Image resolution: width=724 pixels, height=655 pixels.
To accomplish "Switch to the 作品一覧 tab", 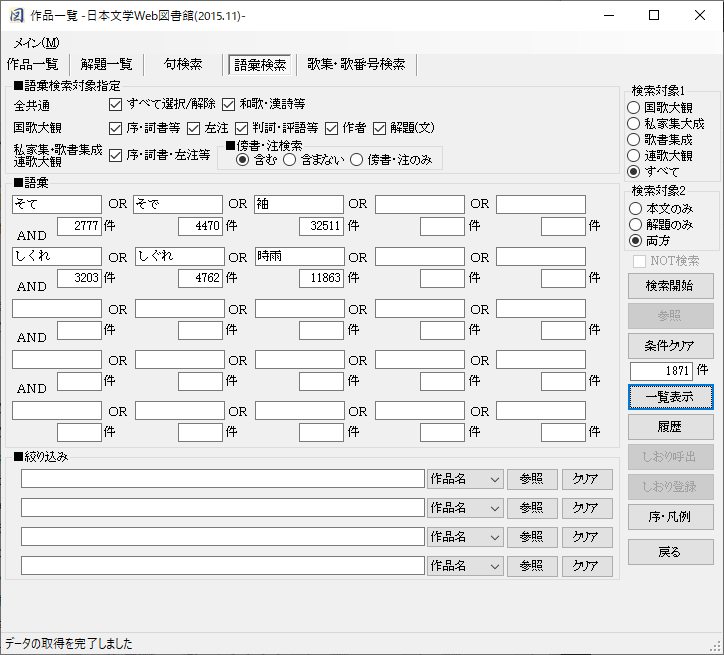I will 33,64.
